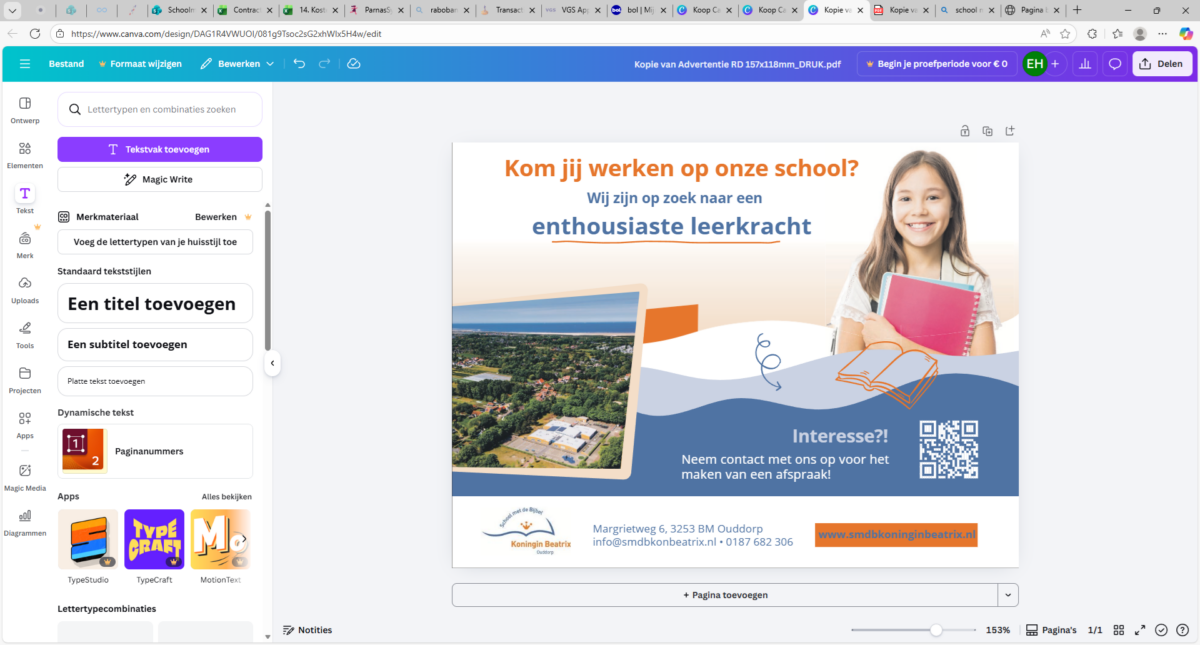Open the dropdown arrow beside Pagina toevoegen
The image size is (1200, 645).
[1008, 595]
